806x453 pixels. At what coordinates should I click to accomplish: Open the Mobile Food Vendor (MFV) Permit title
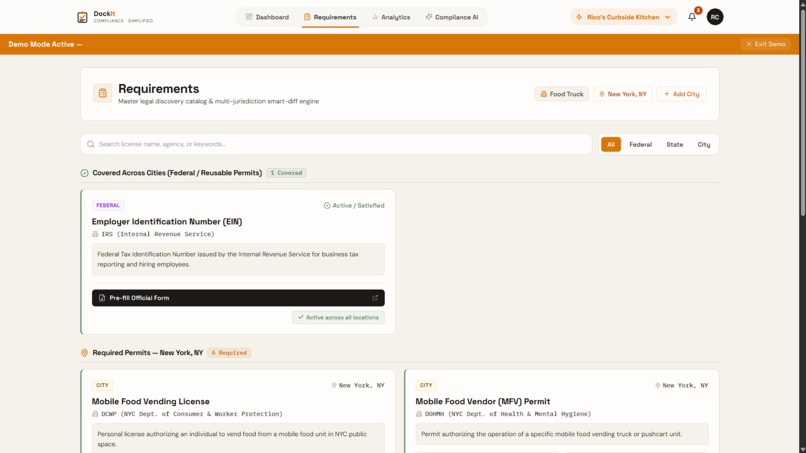tap(483, 402)
